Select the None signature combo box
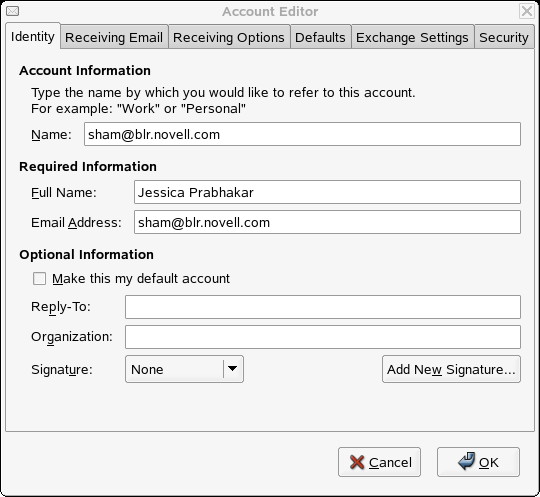The width and height of the screenshot is (540, 497). click(x=184, y=369)
